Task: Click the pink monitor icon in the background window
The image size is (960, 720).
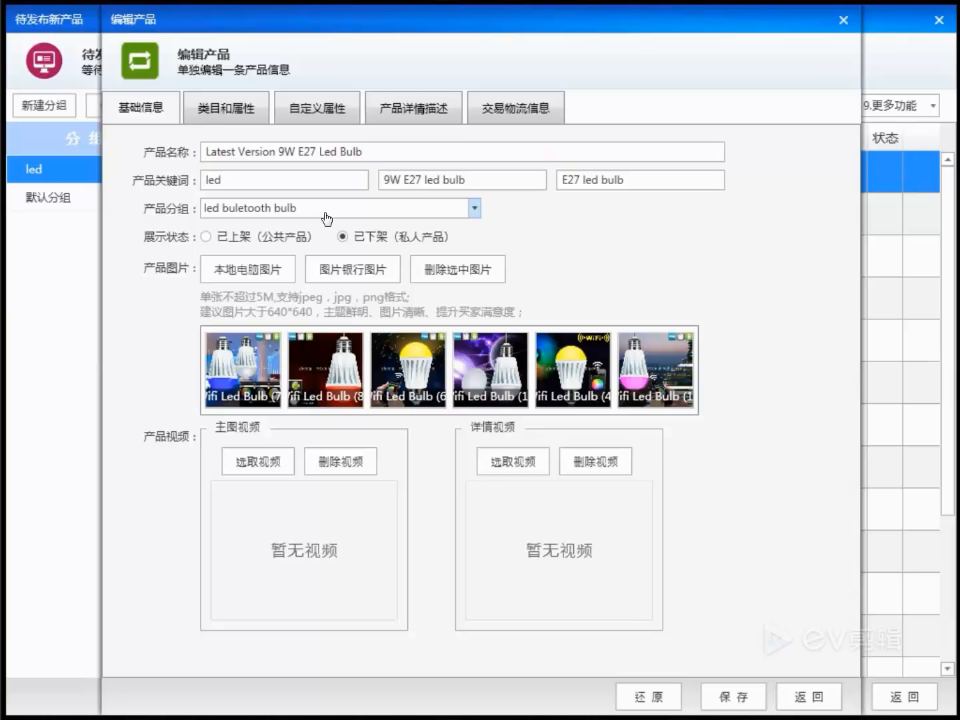Action: 43,61
